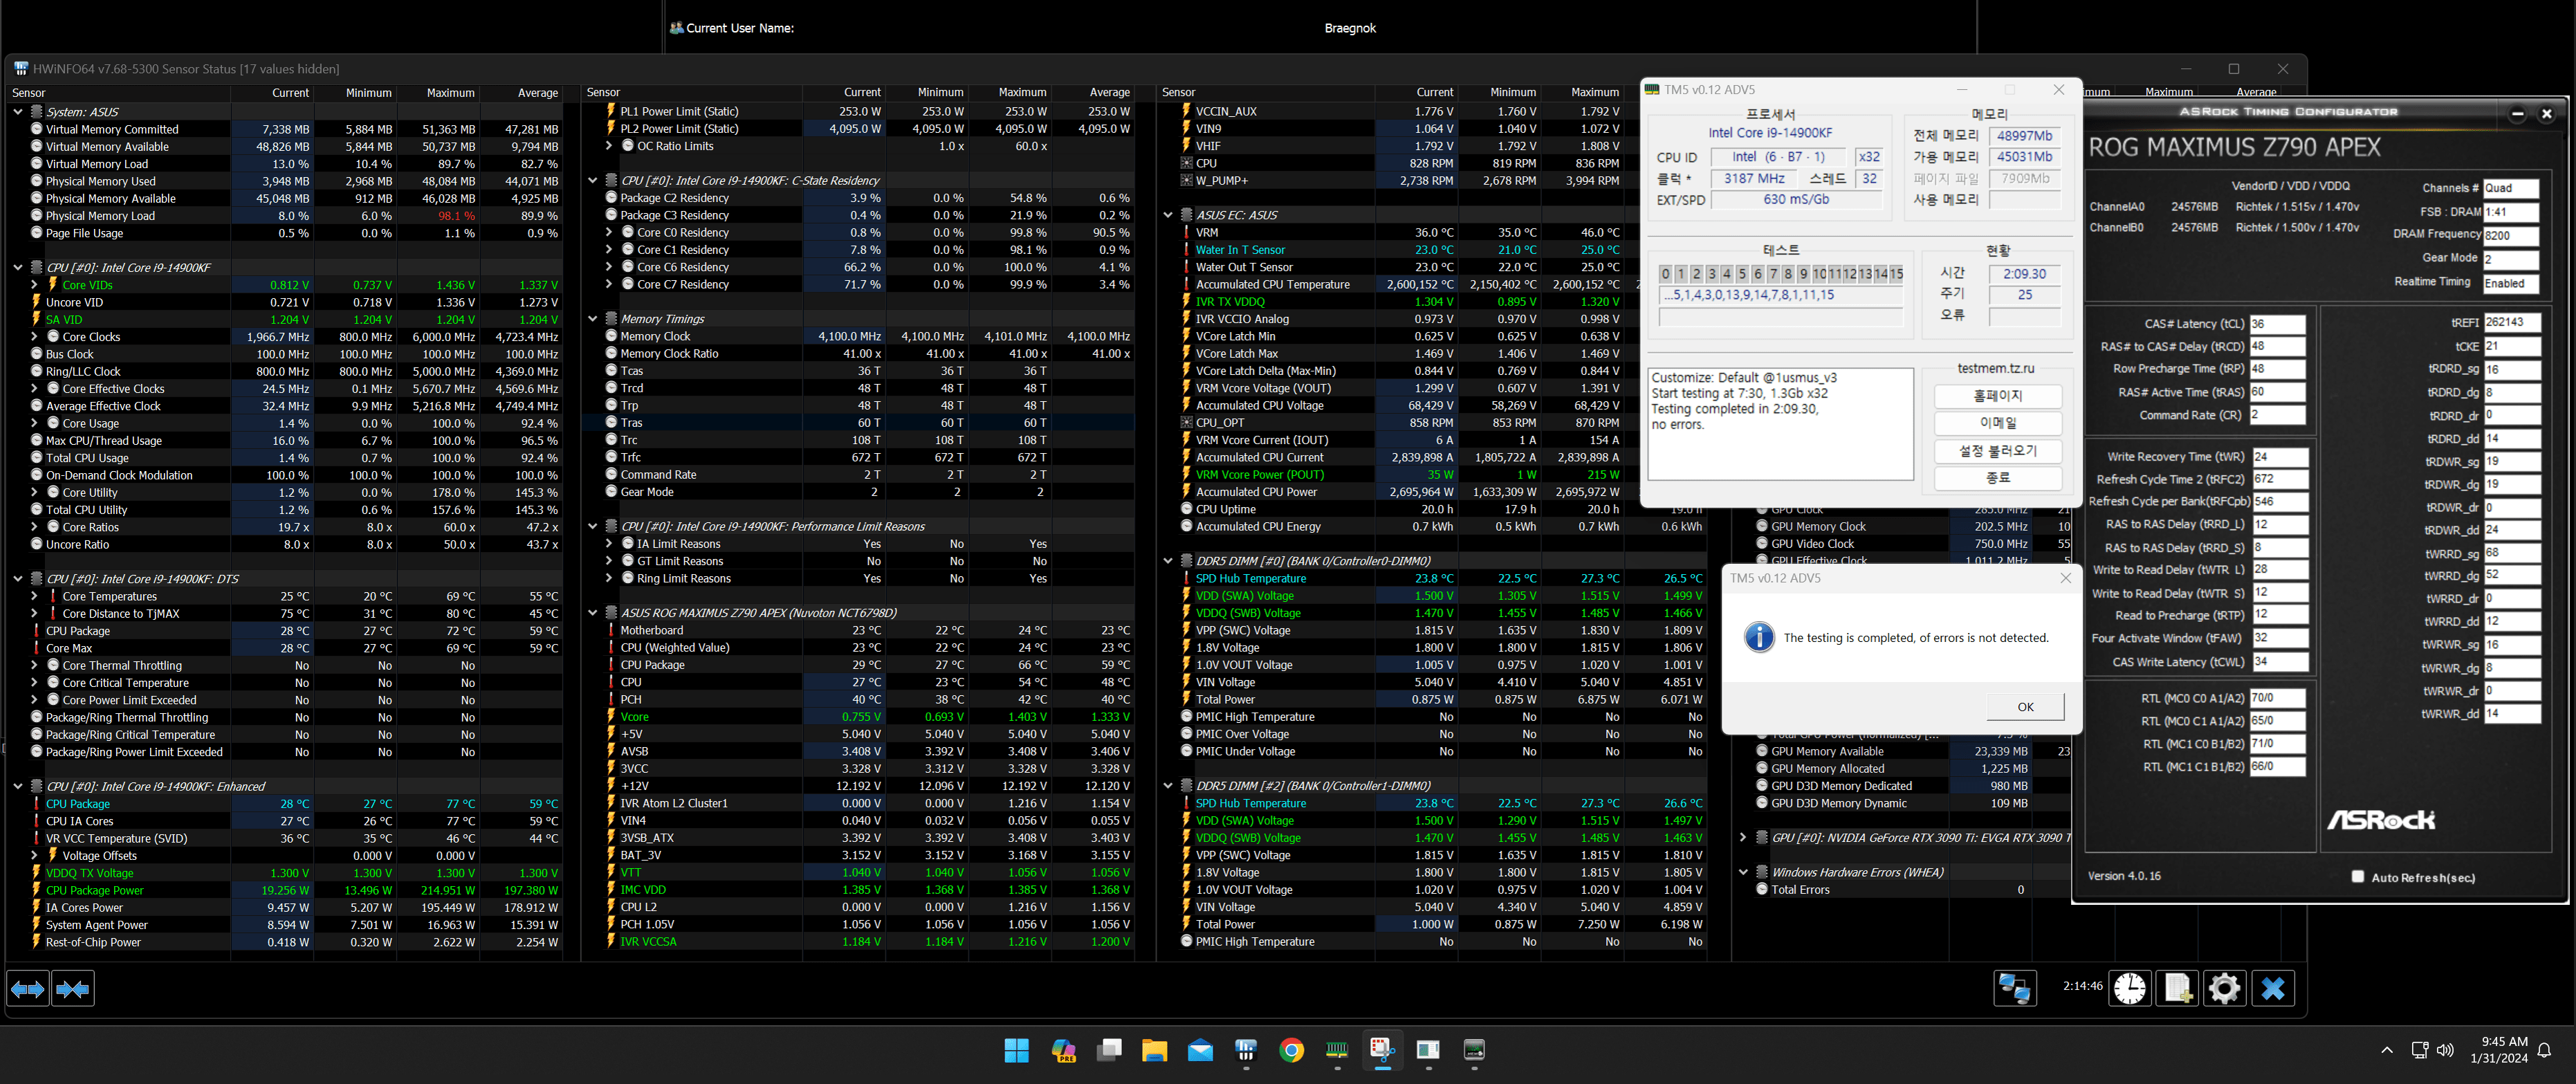
Task: Click the blue X close sensors icon
Action: pos(2273,988)
